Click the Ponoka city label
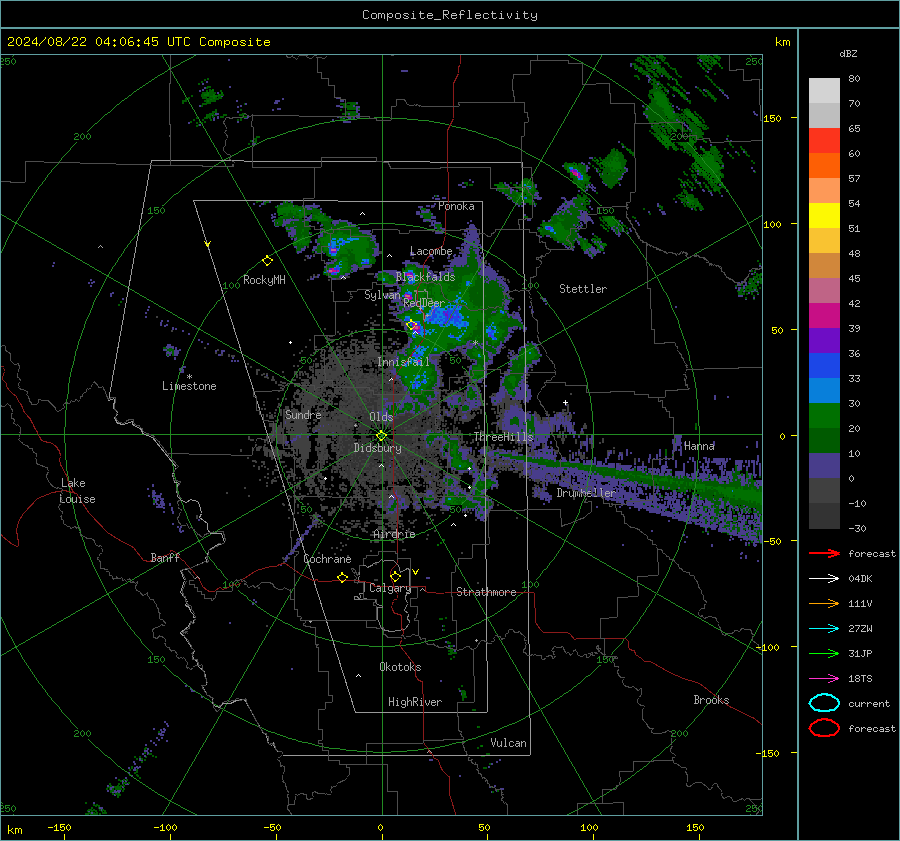Viewport: 900px width, 841px height. click(x=456, y=206)
